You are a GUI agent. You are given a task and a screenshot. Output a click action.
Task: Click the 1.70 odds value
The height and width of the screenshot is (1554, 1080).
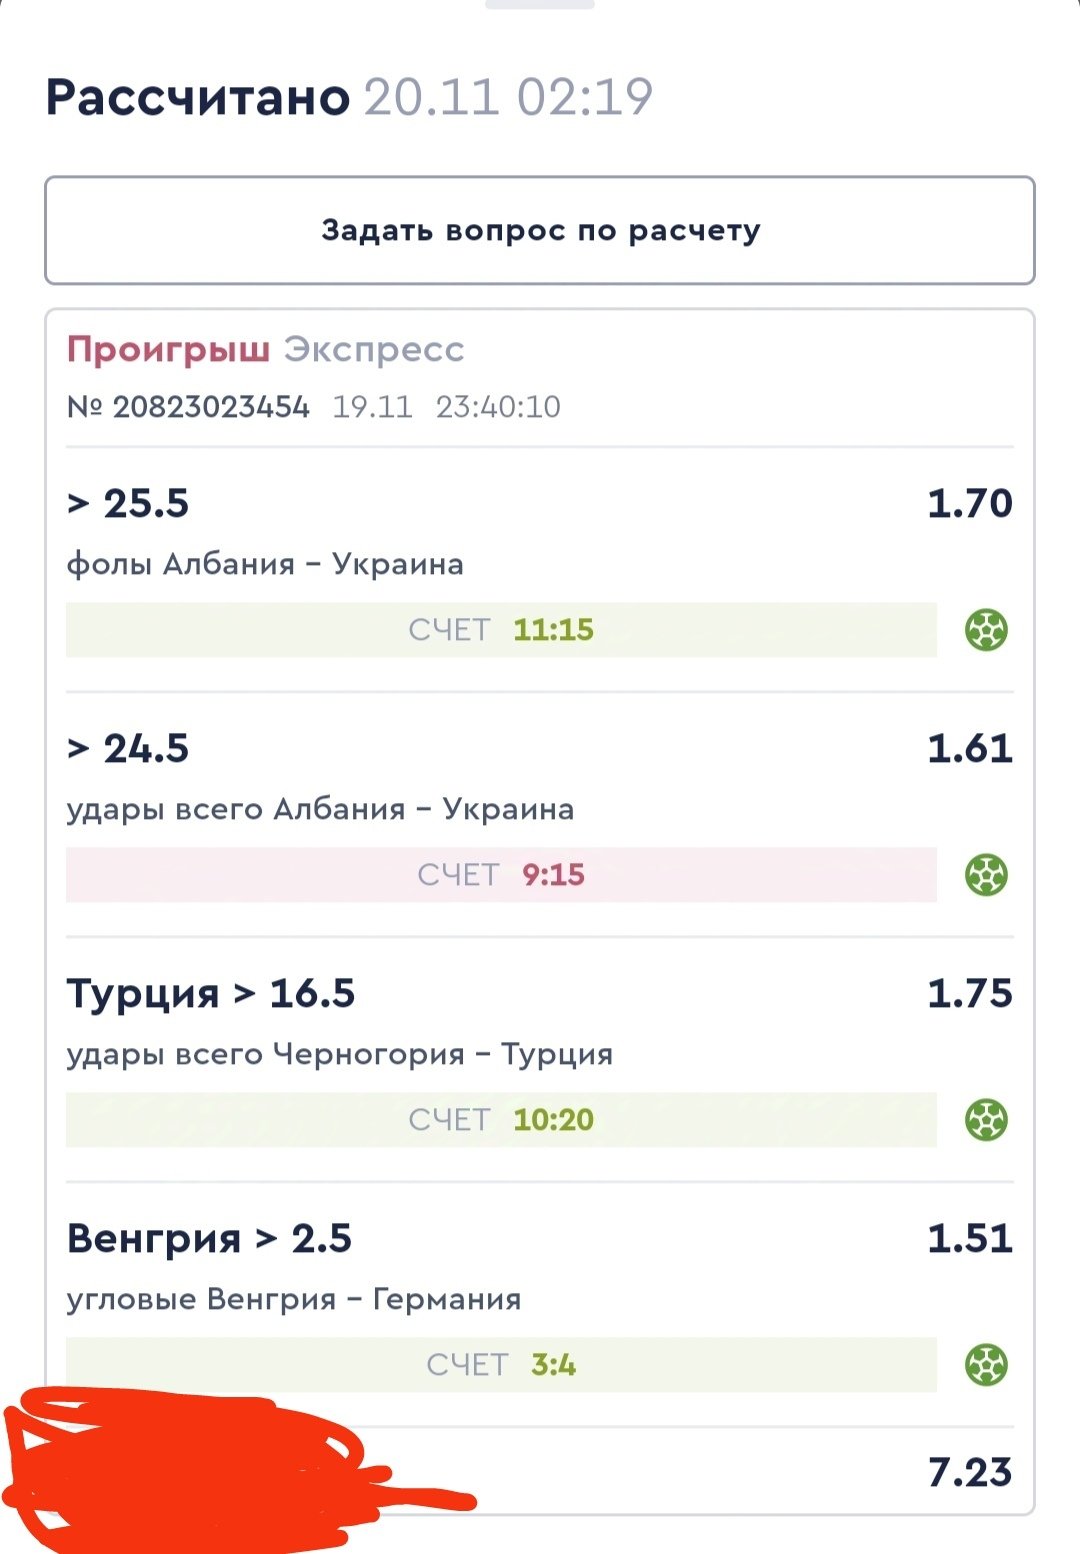click(969, 503)
